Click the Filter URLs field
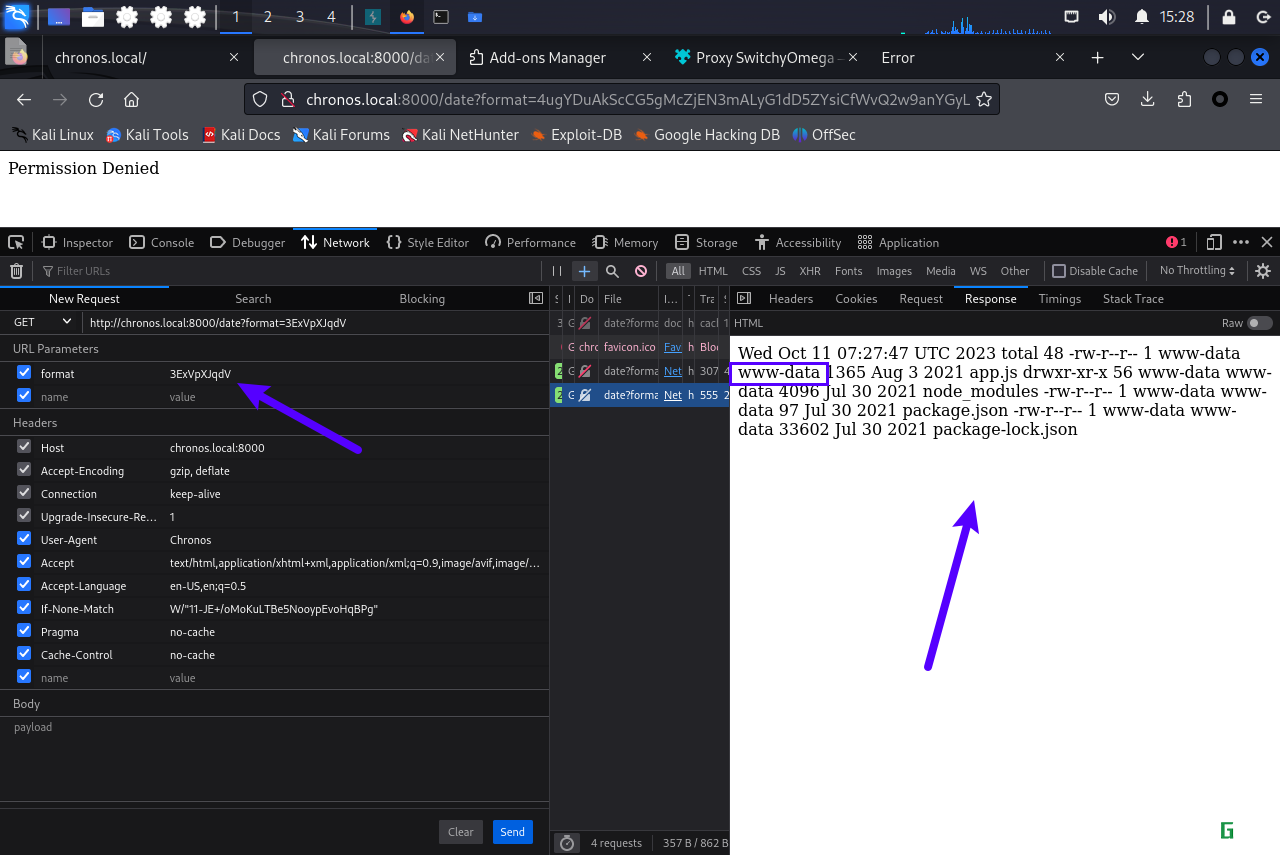This screenshot has width=1280, height=855. click(290, 271)
